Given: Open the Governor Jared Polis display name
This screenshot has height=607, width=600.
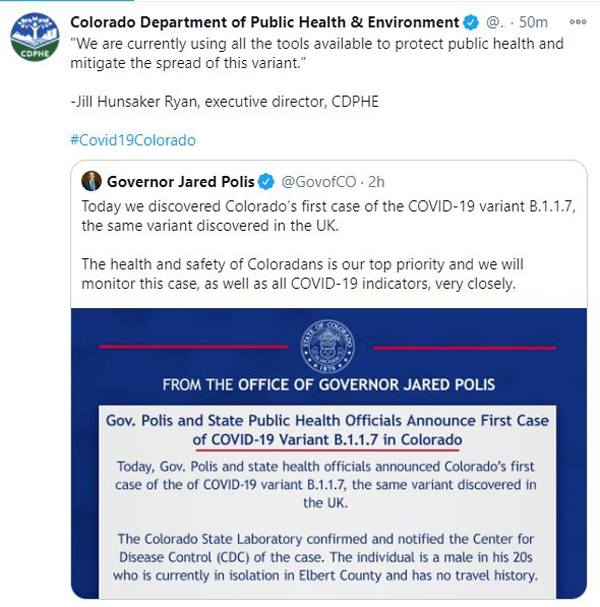Looking at the screenshot, I should (x=180, y=182).
